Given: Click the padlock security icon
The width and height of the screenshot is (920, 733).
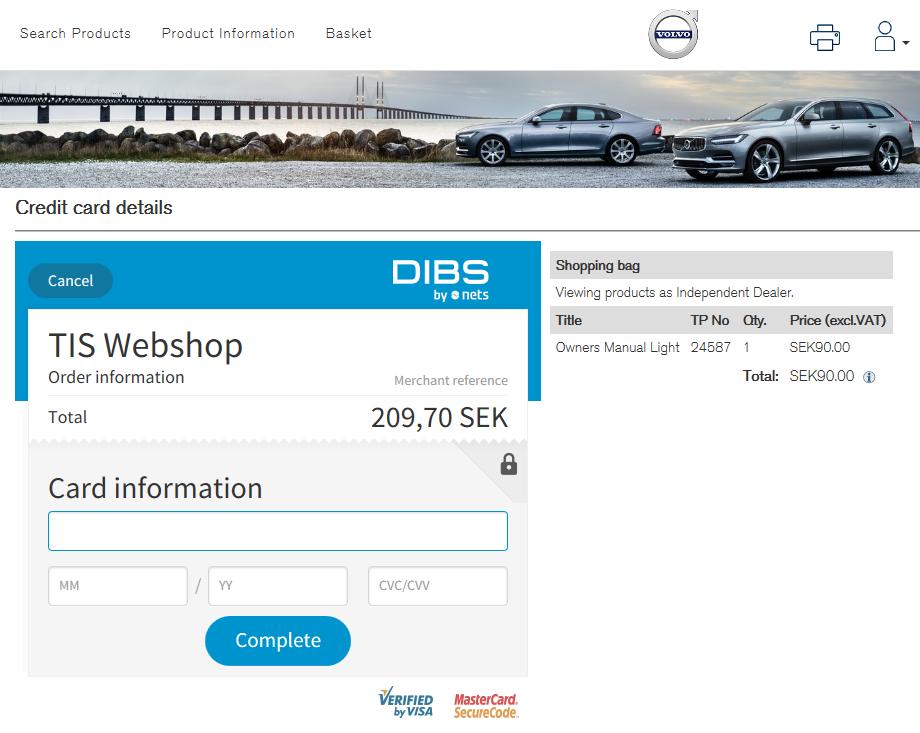Looking at the screenshot, I should [x=509, y=464].
